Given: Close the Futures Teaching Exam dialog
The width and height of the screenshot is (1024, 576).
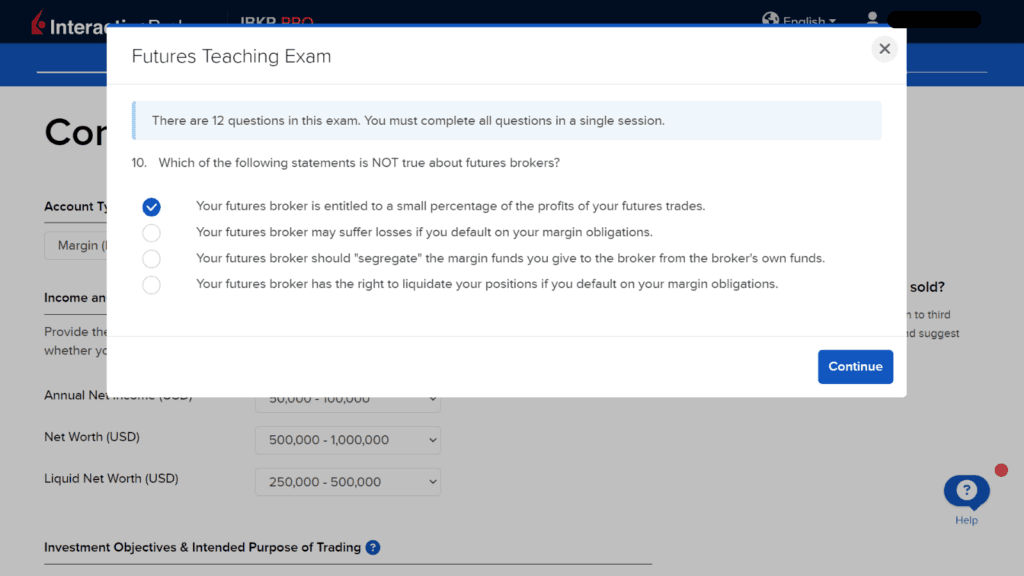Looking at the screenshot, I should click(884, 48).
